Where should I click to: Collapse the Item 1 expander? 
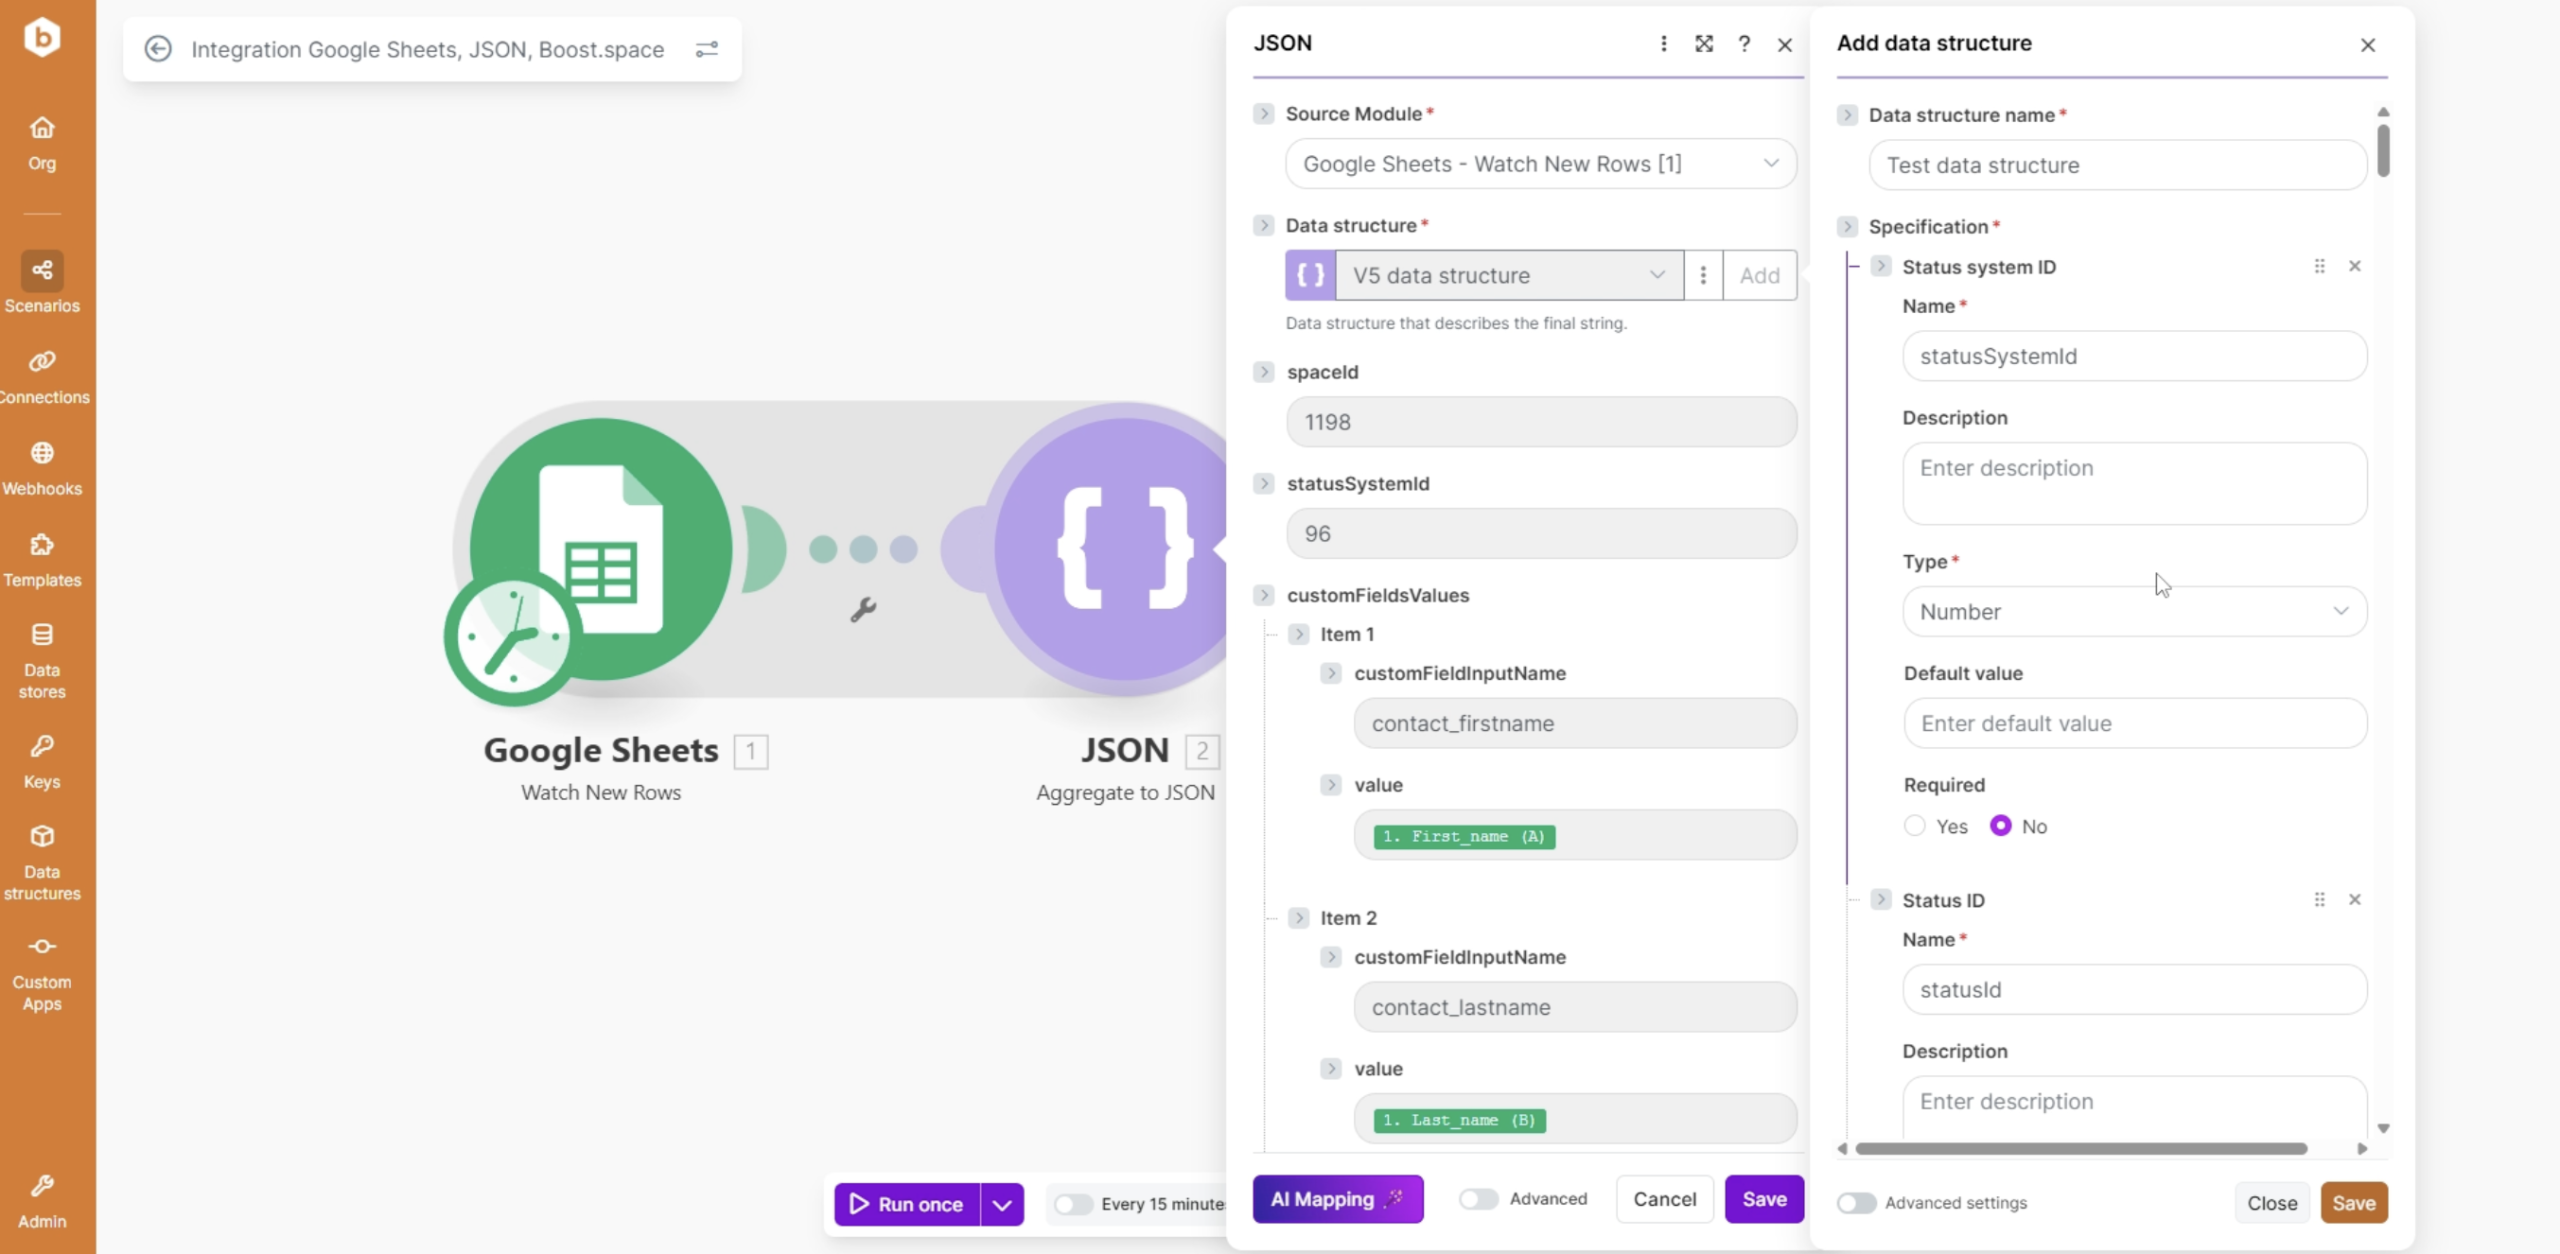[x=1299, y=634]
